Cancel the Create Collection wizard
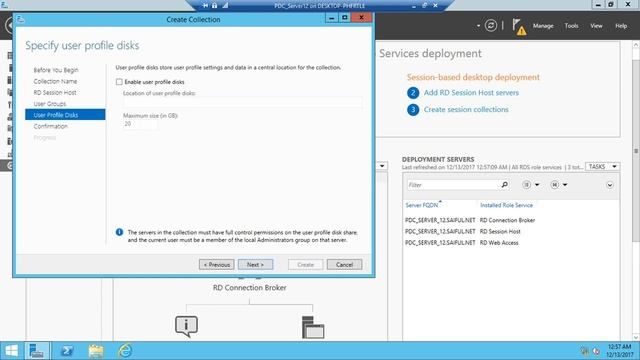Screen dimensions: 640x360 tap(344, 264)
